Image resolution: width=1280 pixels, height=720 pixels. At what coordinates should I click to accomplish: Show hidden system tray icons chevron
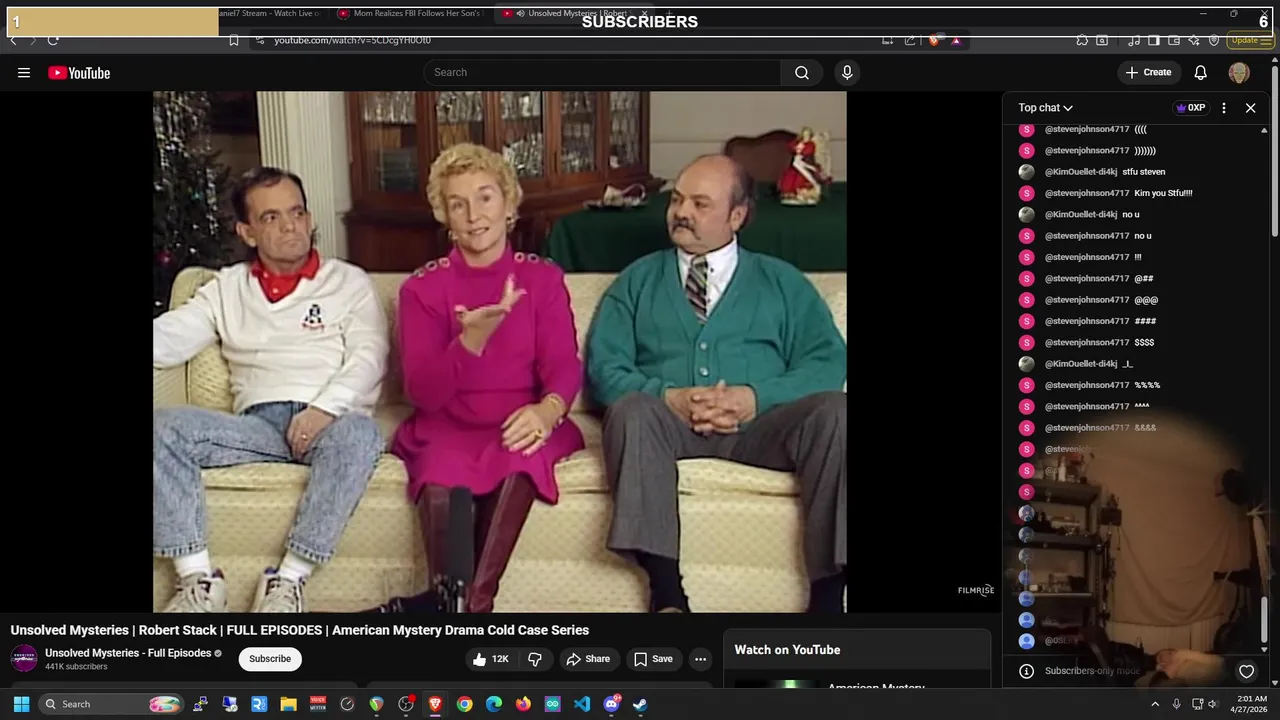pos(1155,704)
